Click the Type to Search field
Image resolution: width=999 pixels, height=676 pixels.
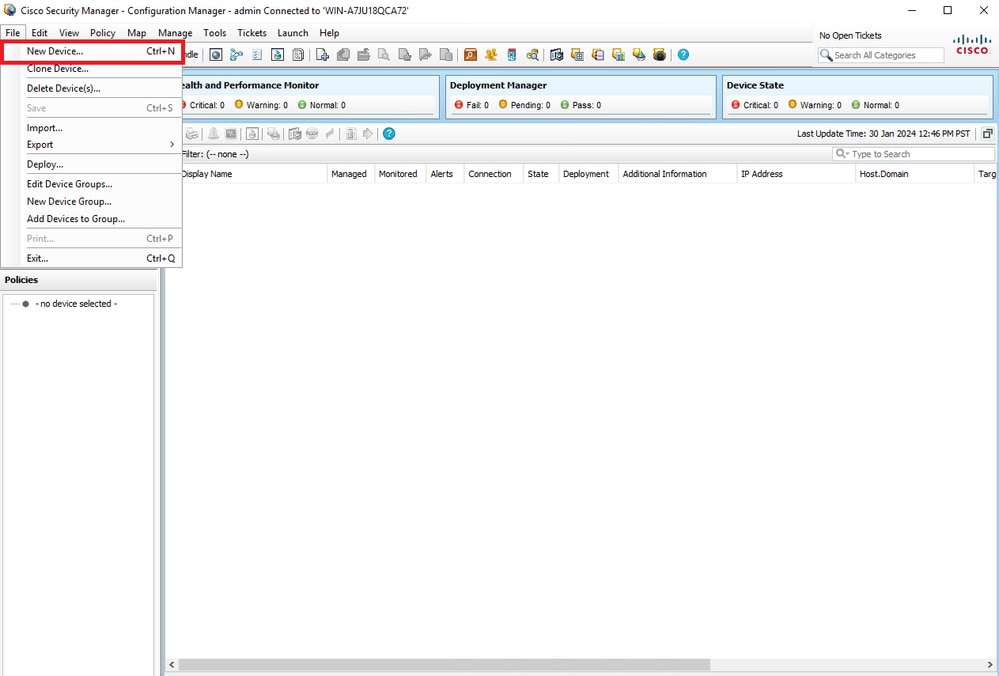coord(914,154)
